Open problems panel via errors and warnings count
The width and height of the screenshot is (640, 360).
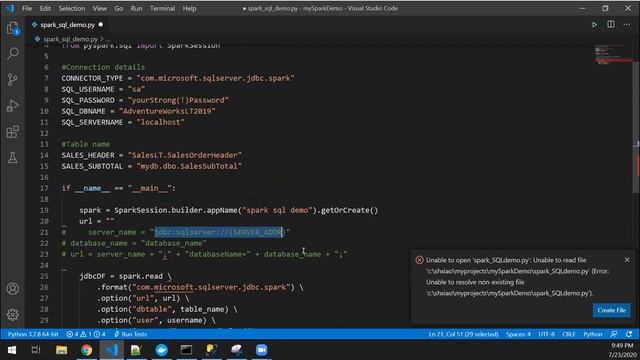point(86,334)
